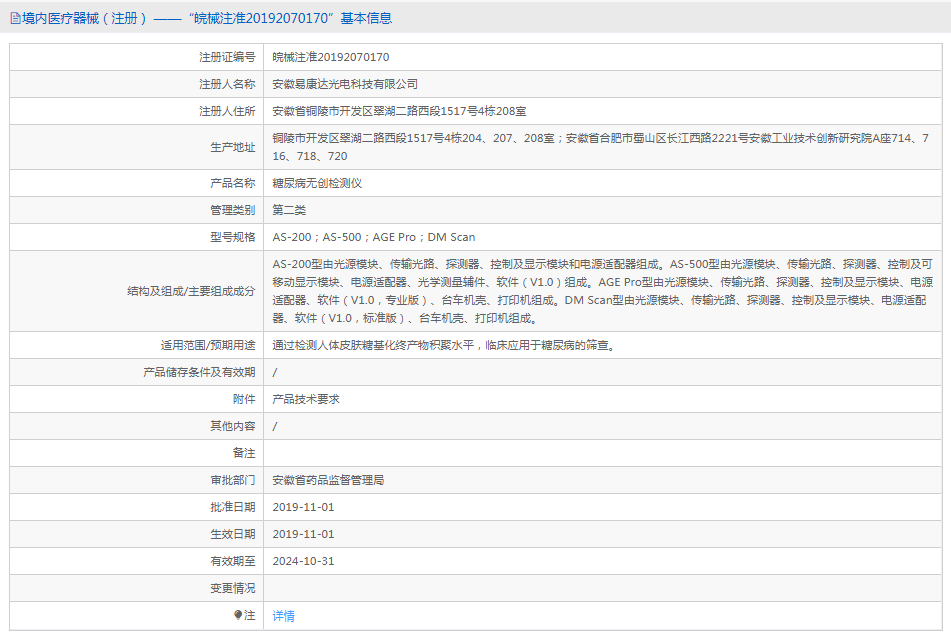Viewport: 951px width, 639px height.
Task: Click the 结构及组成/主要组成成分 row label
Action: (191, 291)
